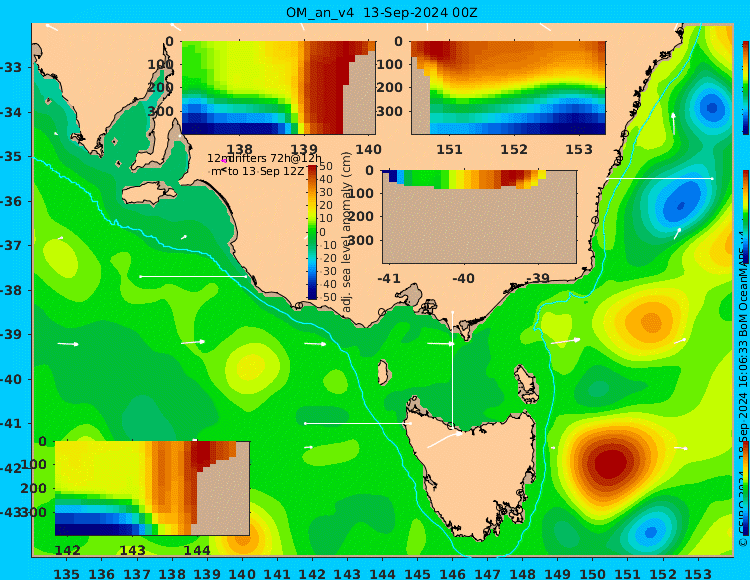750x580 pixels.
Task: Click the dark red warm eddy east of Tasmania
Action: 608,463
